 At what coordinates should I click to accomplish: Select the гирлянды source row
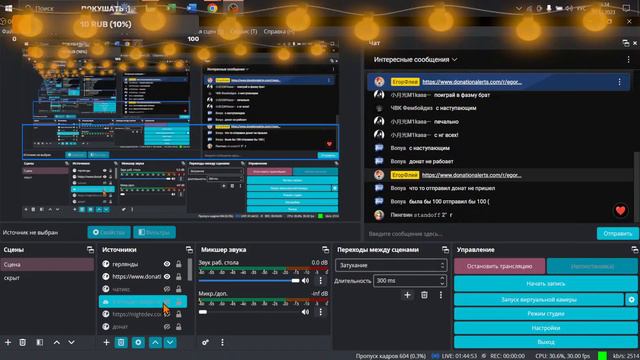click(x=143, y=264)
